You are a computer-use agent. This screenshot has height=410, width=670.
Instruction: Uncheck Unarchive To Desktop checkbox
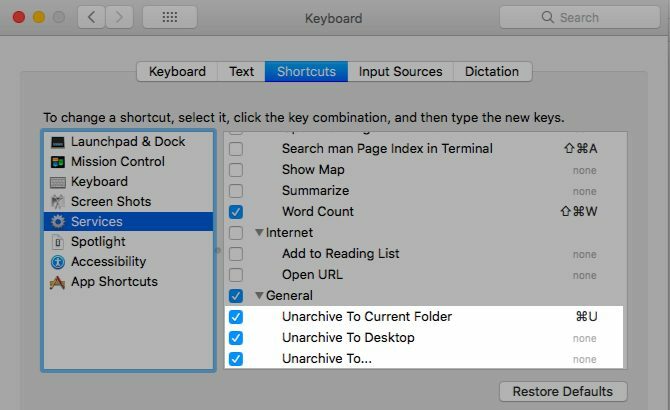236,338
